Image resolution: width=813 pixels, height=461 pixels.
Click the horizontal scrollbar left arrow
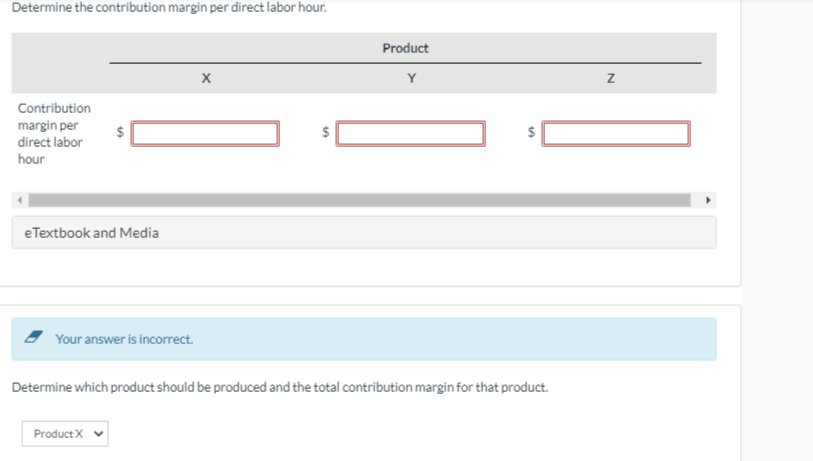[x=20, y=200]
